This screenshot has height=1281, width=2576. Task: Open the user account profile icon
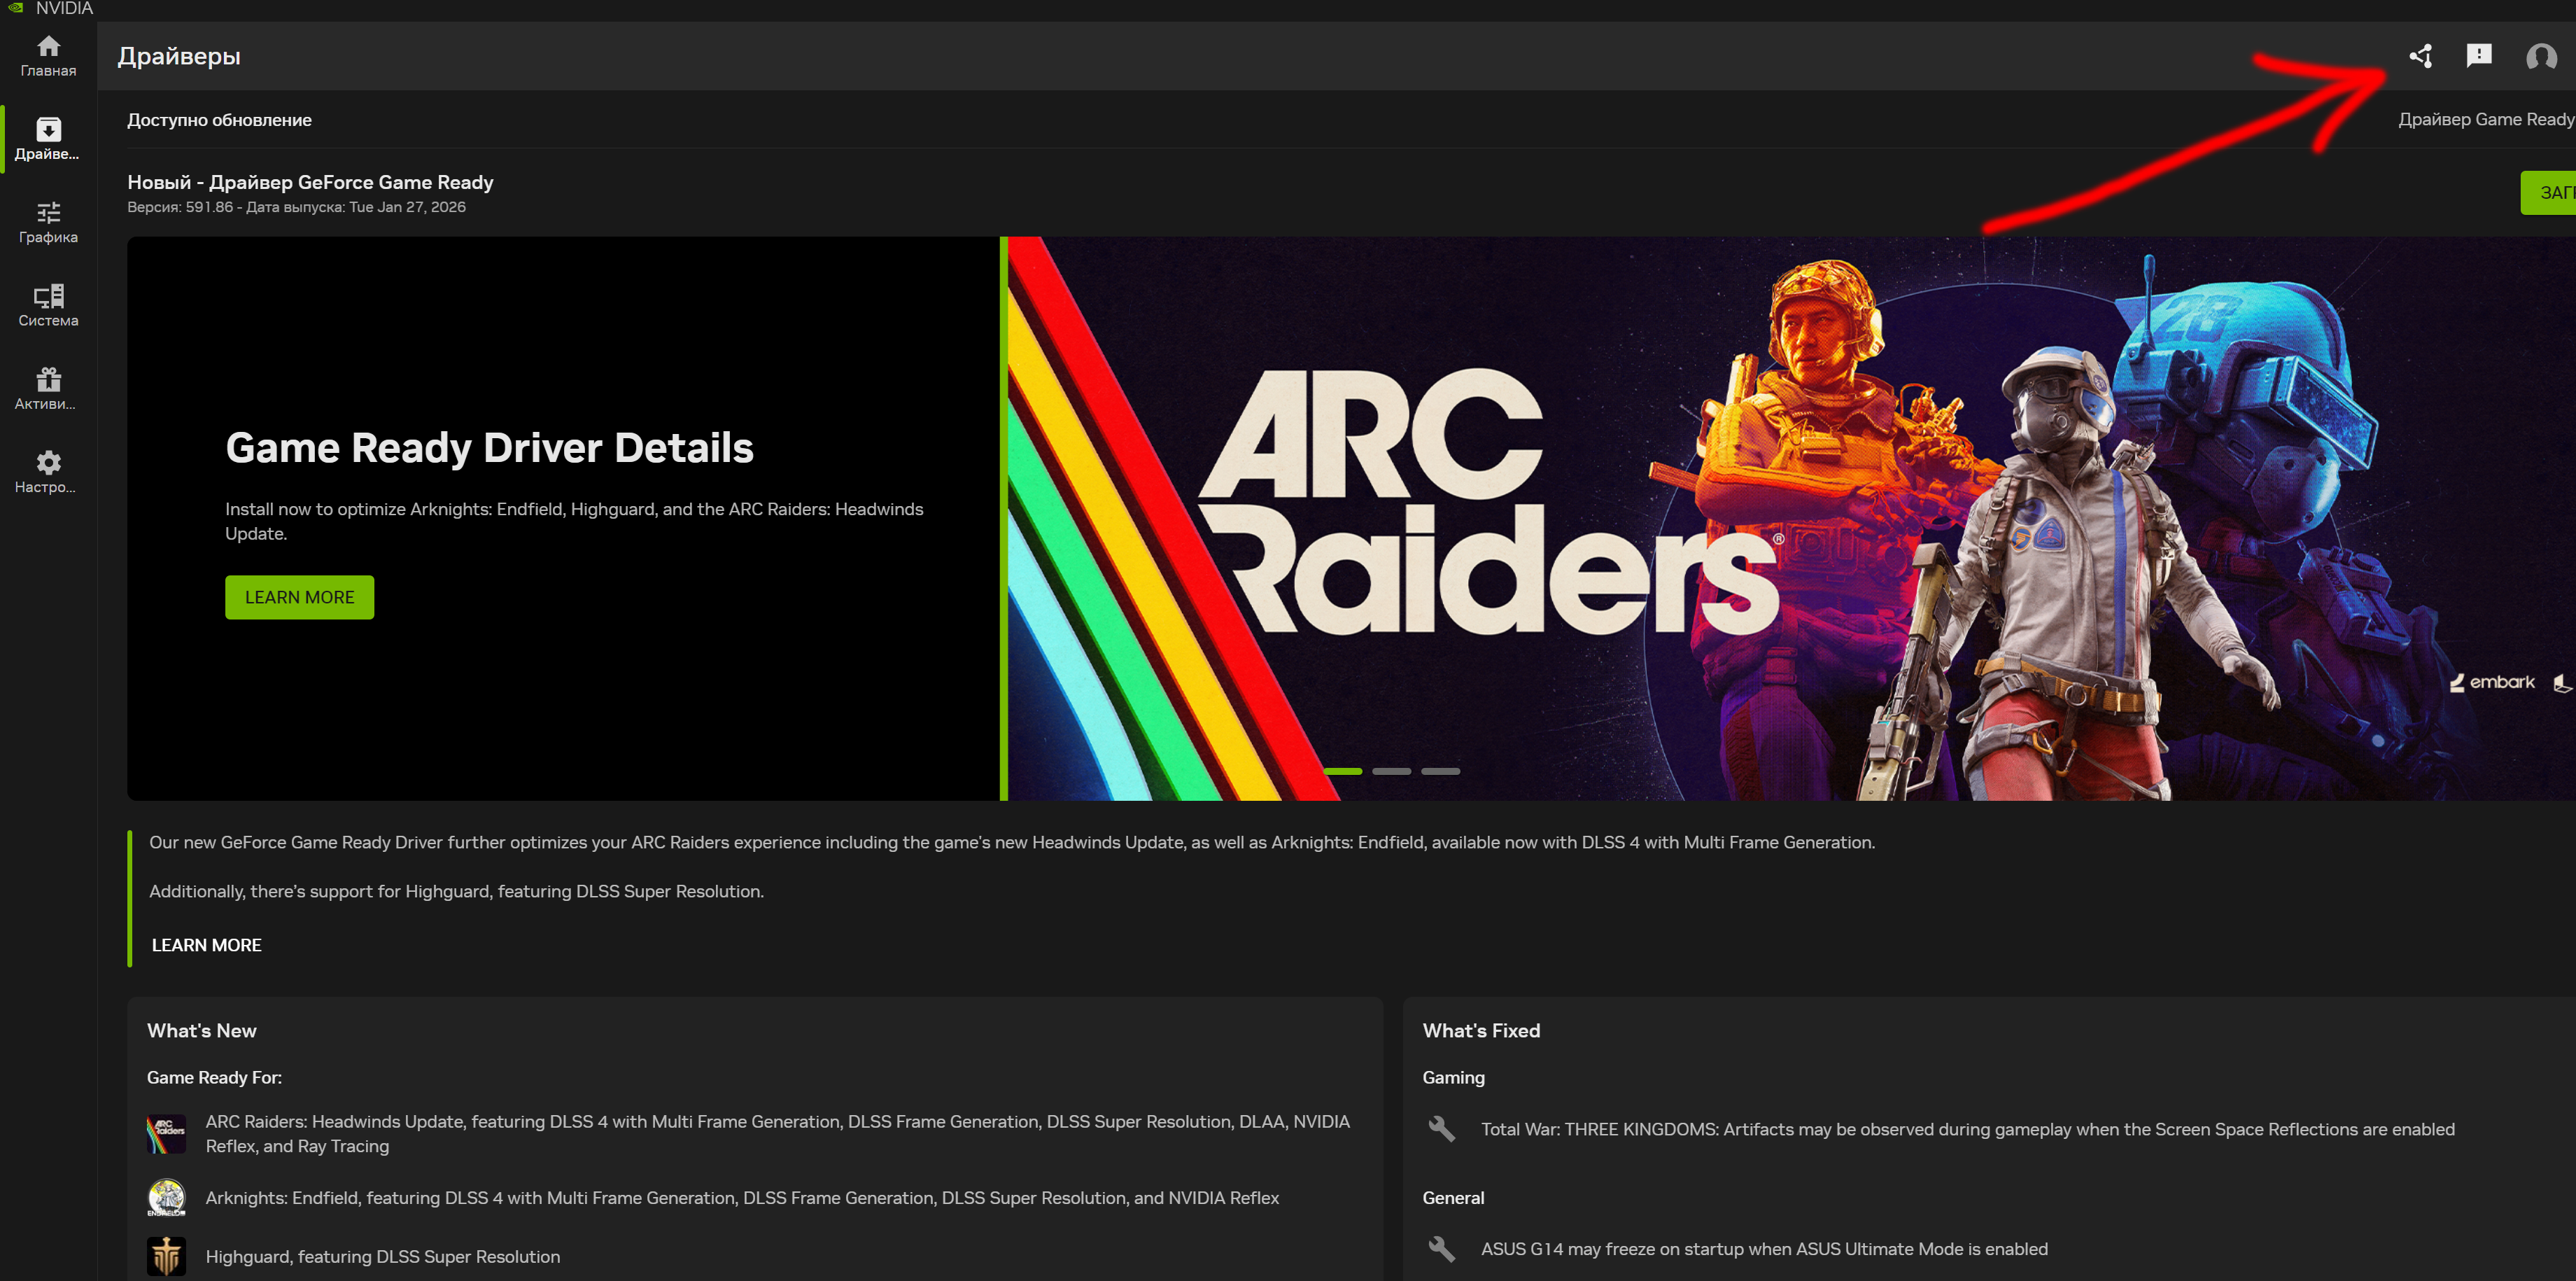click(2541, 57)
